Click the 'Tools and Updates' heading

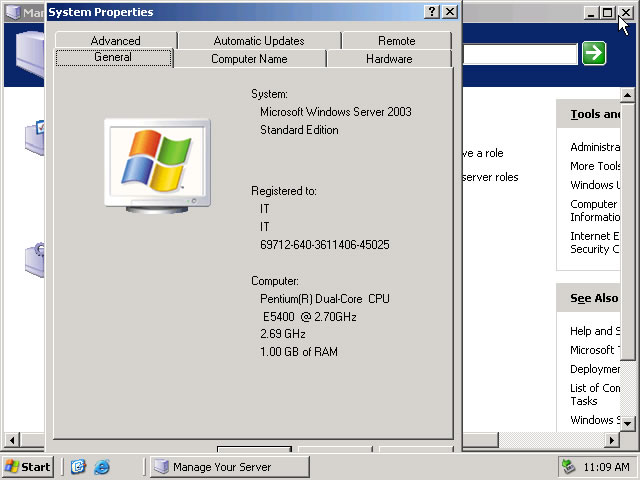coord(595,114)
